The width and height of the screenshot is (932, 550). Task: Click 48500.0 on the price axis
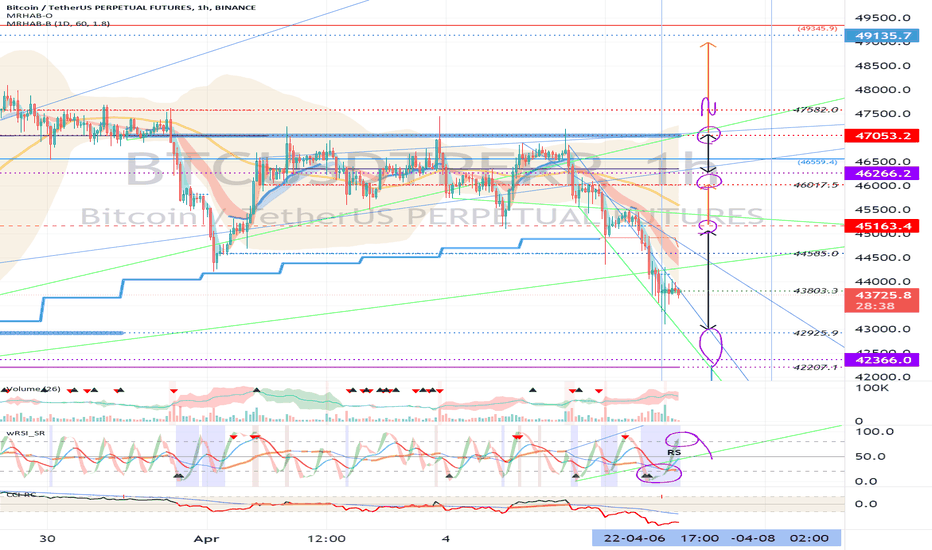pyautogui.click(x=882, y=65)
